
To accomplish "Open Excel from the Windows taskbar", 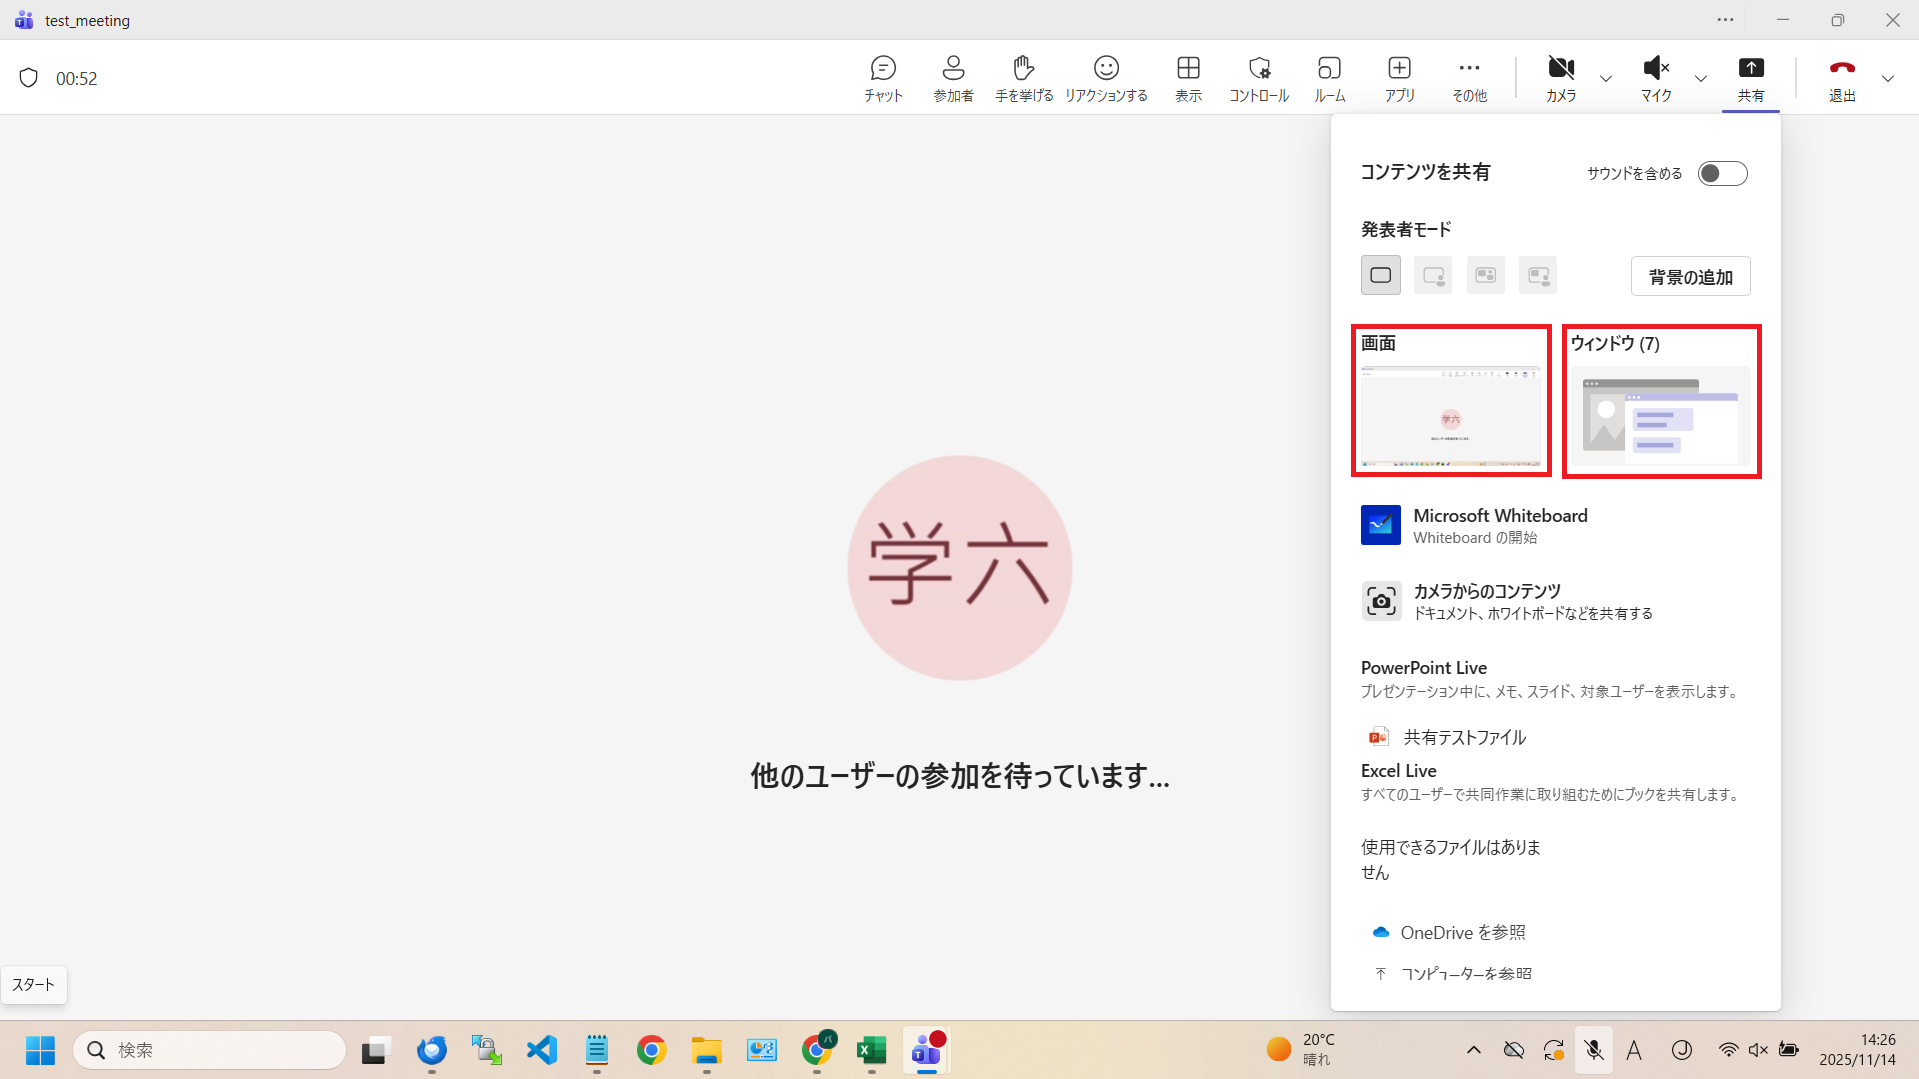I will (x=871, y=1050).
